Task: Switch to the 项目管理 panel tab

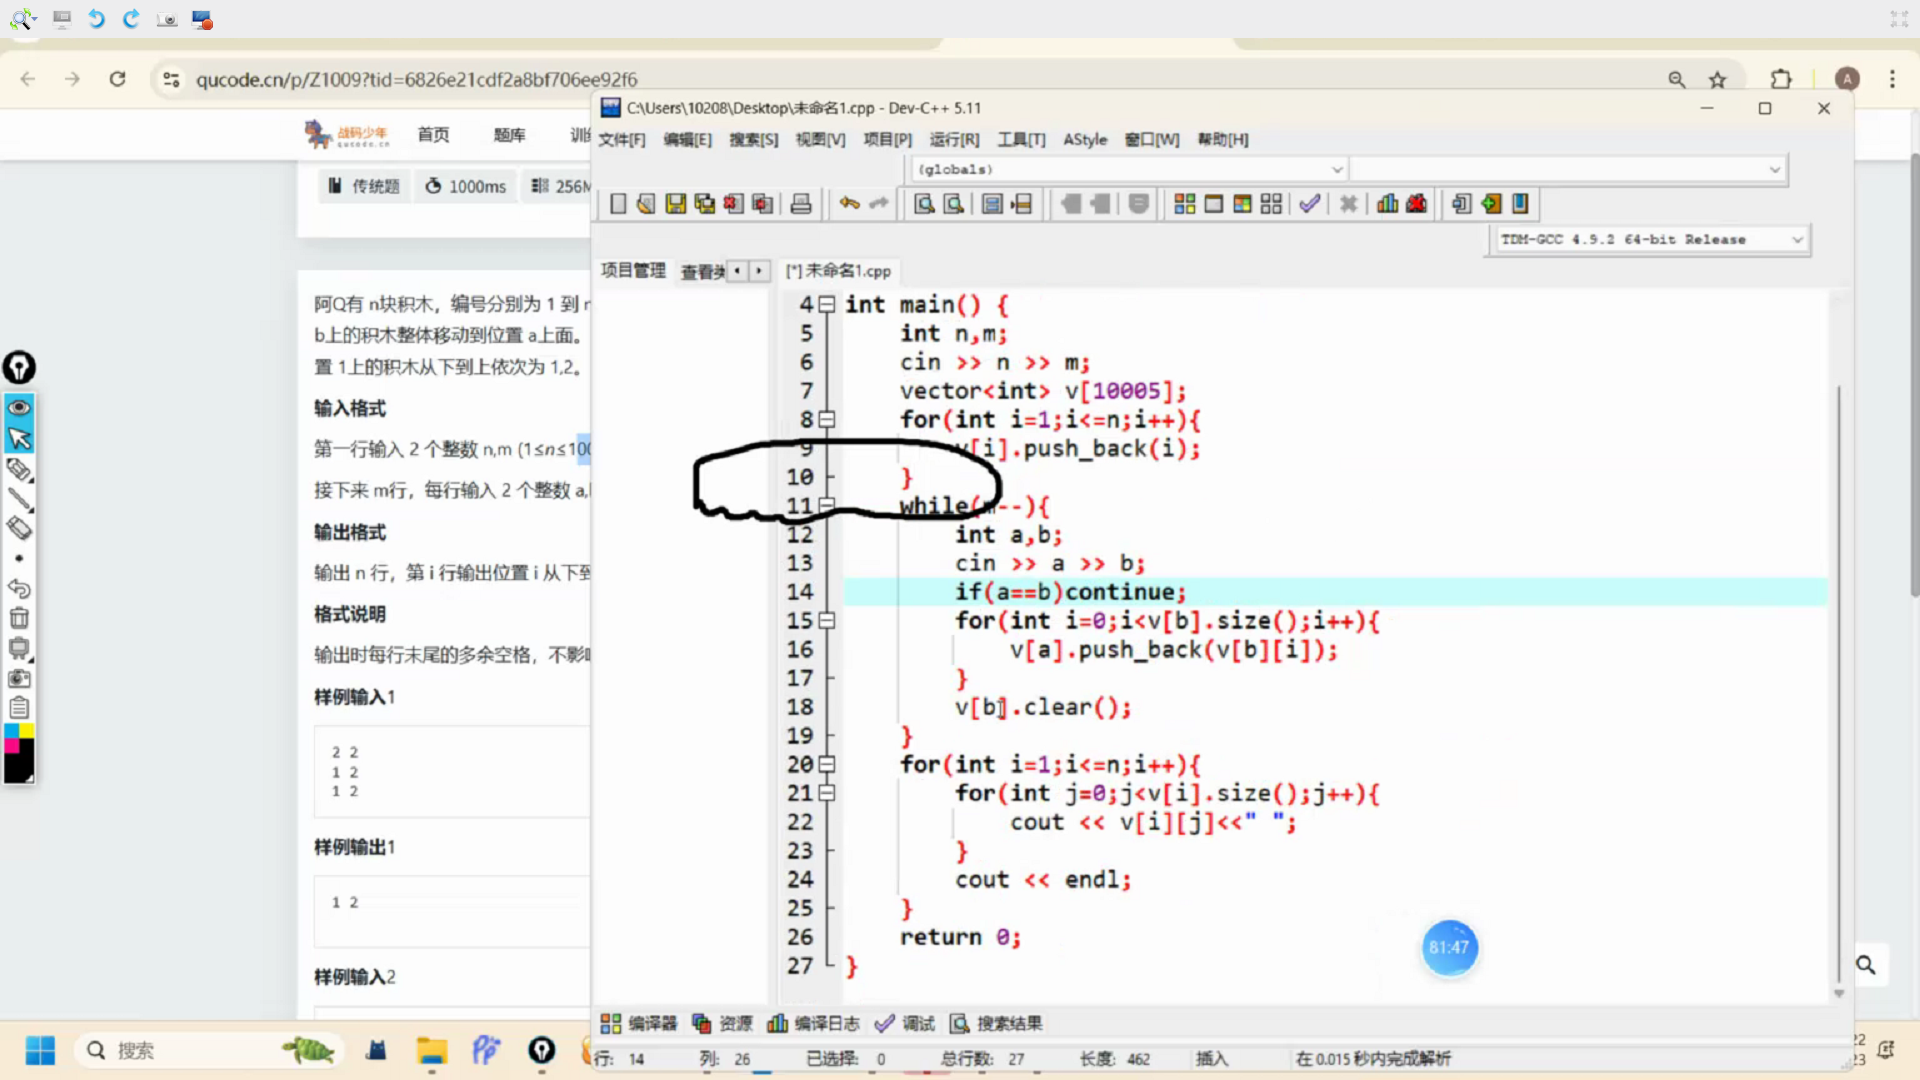Action: (x=633, y=270)
